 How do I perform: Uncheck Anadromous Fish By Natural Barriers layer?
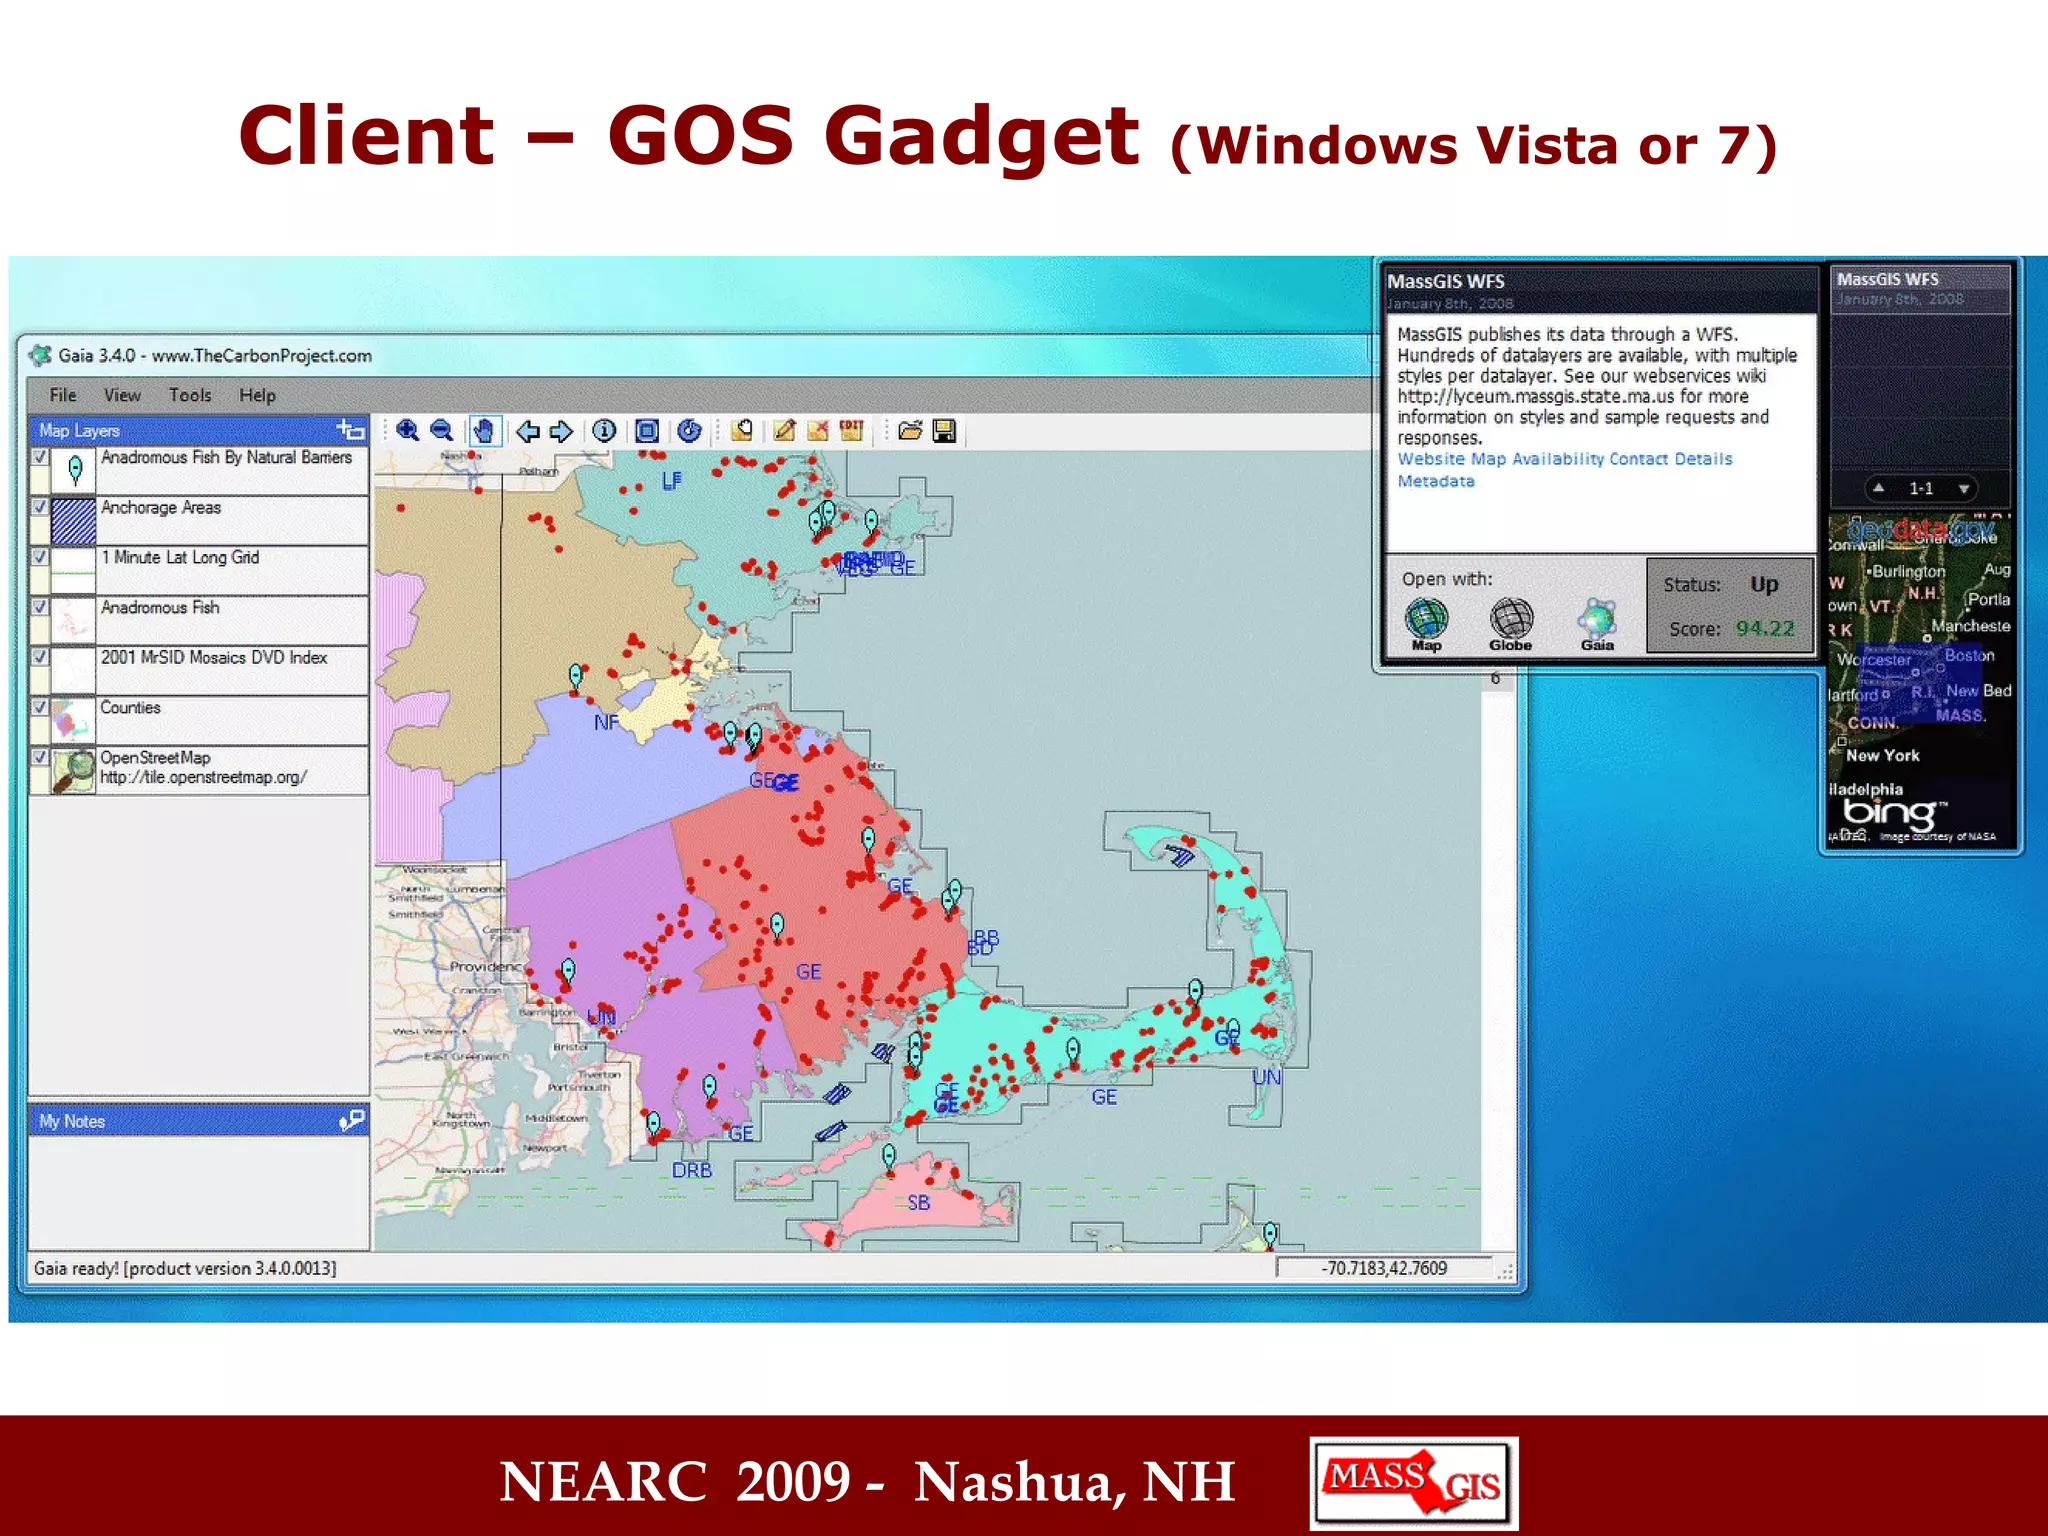[x=40, y=457]
